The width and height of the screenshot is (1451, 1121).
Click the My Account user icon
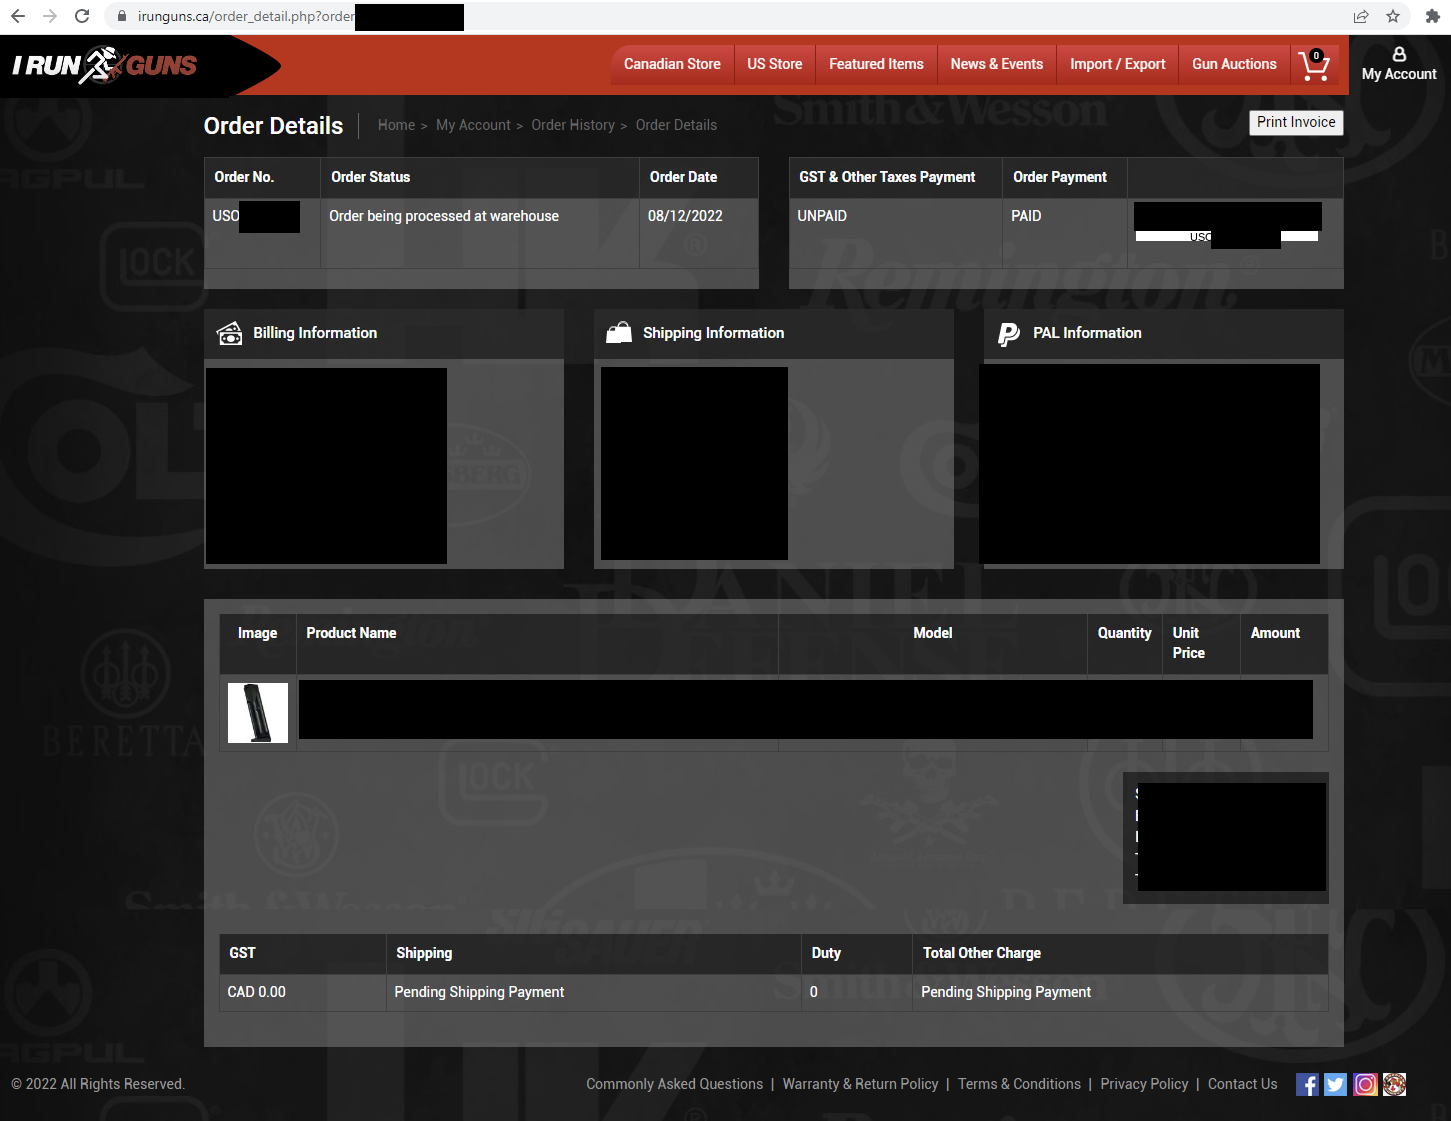(1398, 54)
